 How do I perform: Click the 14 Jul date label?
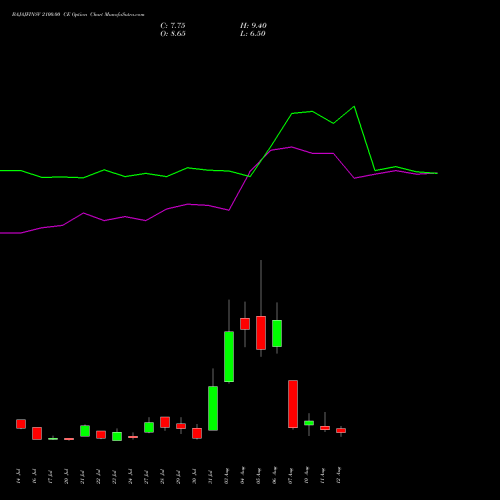point(18,476)
